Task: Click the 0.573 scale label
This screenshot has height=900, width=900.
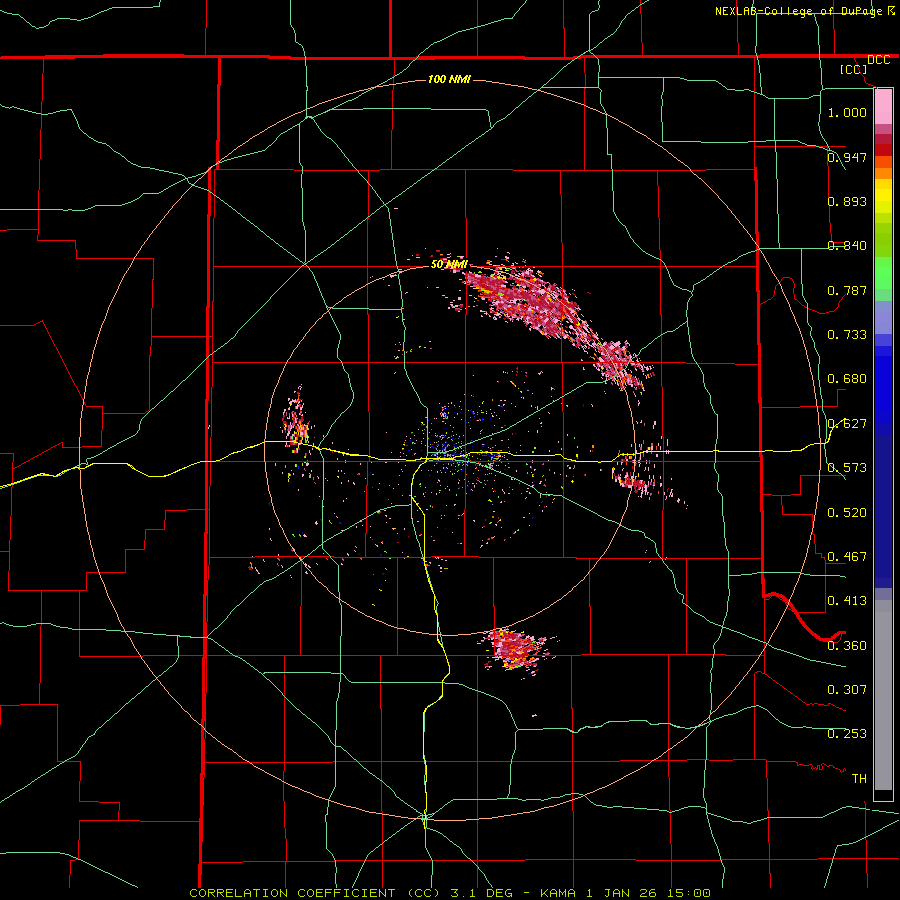Action: tap(847, 468)
